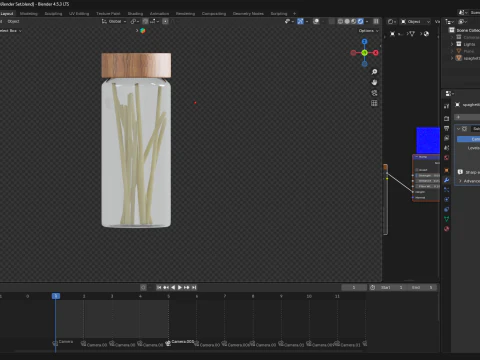Switch to the Shading workspace tab

pos(135,14)
